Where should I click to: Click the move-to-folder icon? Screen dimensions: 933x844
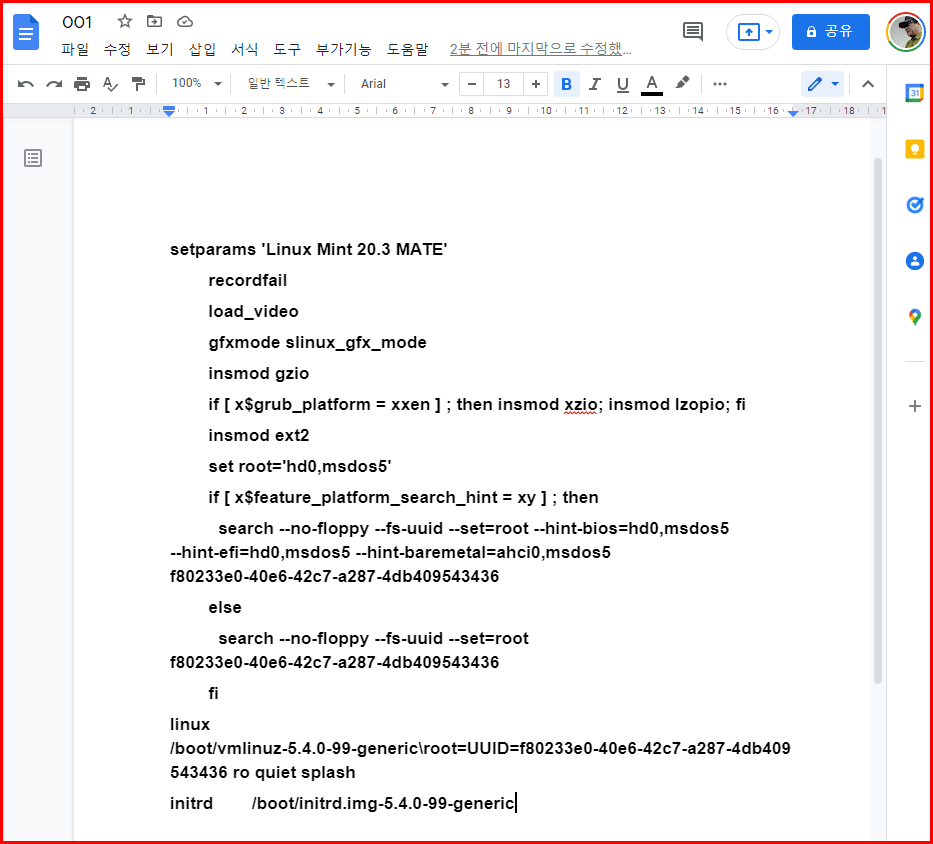(x=154, y=21)
